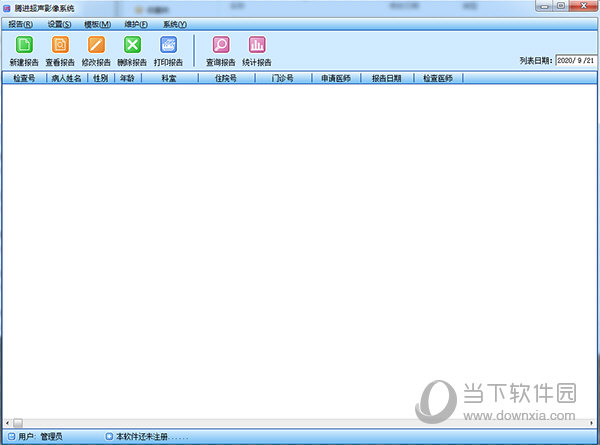Sort by 报告日期 column header
This screenshot has height=445, width=600.
pos(387,78)
